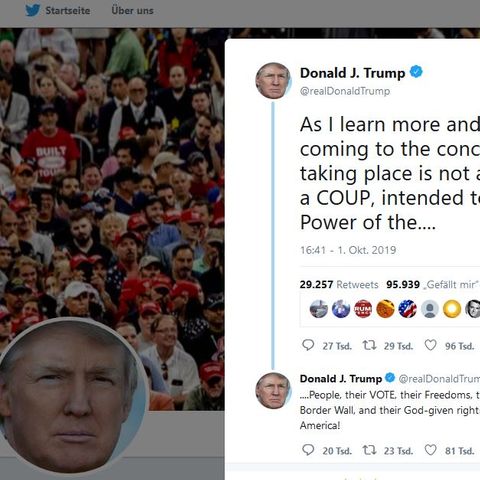Click the second tweet's author avatar
Viewport: 480px width, 480px height.
point(273,391)
